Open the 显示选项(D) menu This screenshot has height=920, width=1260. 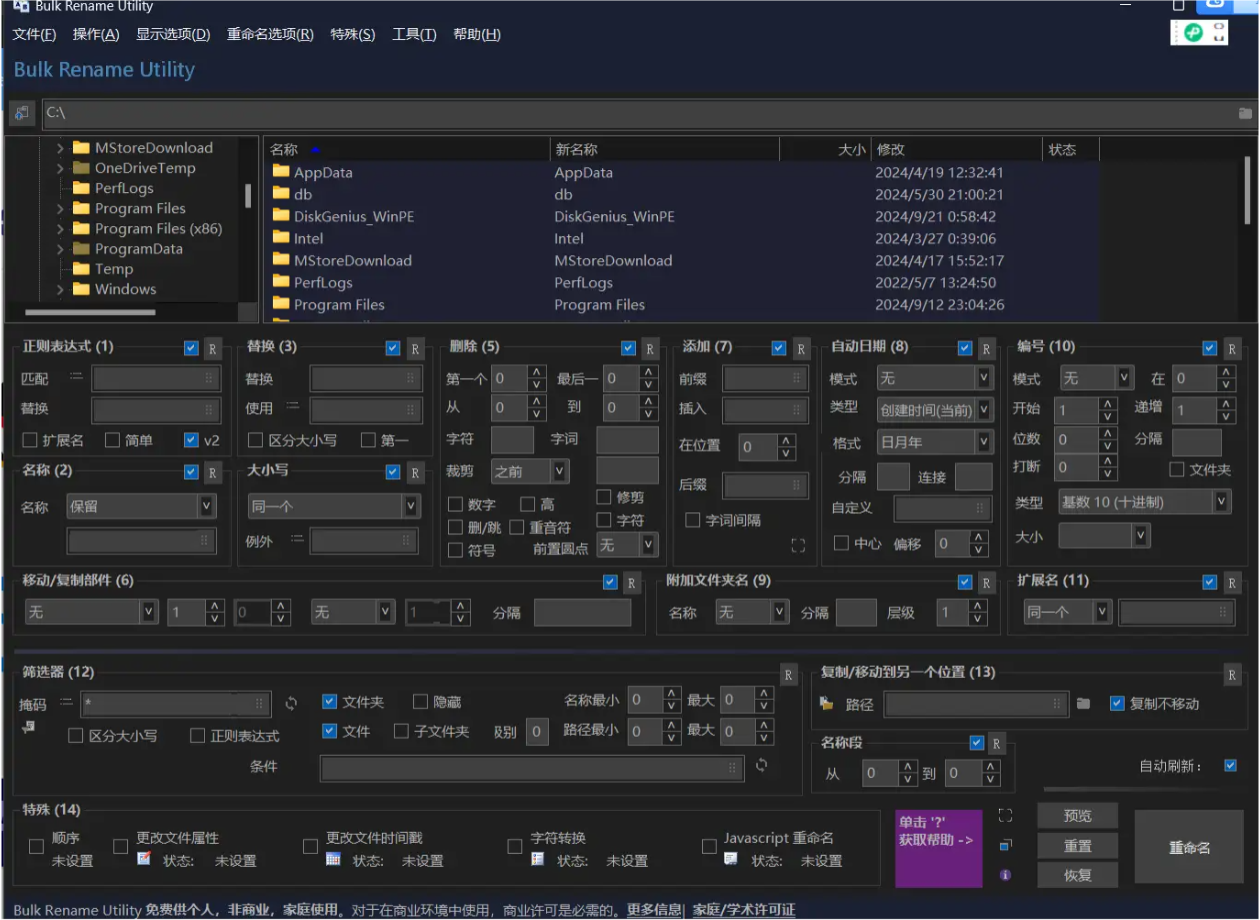173,34
